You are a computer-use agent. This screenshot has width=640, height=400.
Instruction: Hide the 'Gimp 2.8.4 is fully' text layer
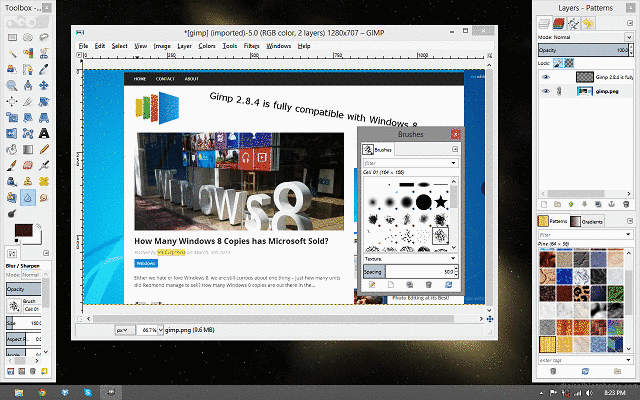click(546, 77)
